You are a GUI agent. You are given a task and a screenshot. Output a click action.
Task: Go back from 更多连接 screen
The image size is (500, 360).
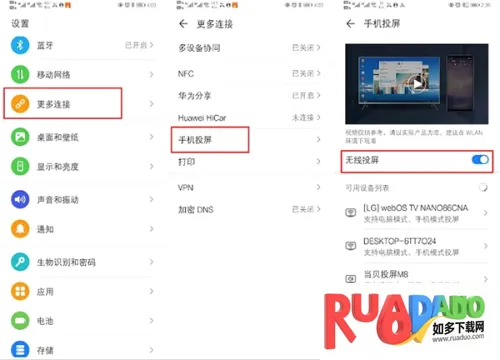click(183, 24)
